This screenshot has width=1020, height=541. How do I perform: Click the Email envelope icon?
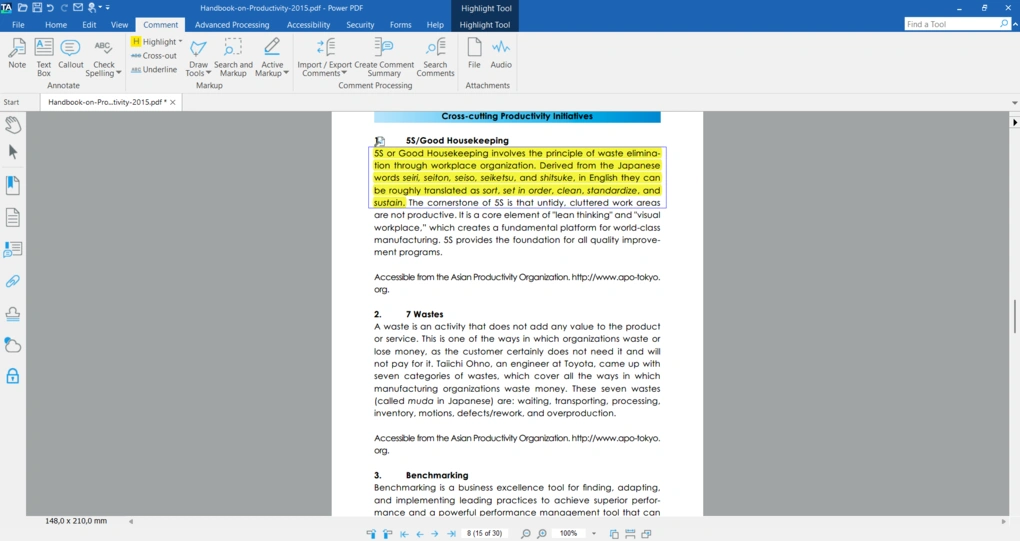(x=77, y=8)
